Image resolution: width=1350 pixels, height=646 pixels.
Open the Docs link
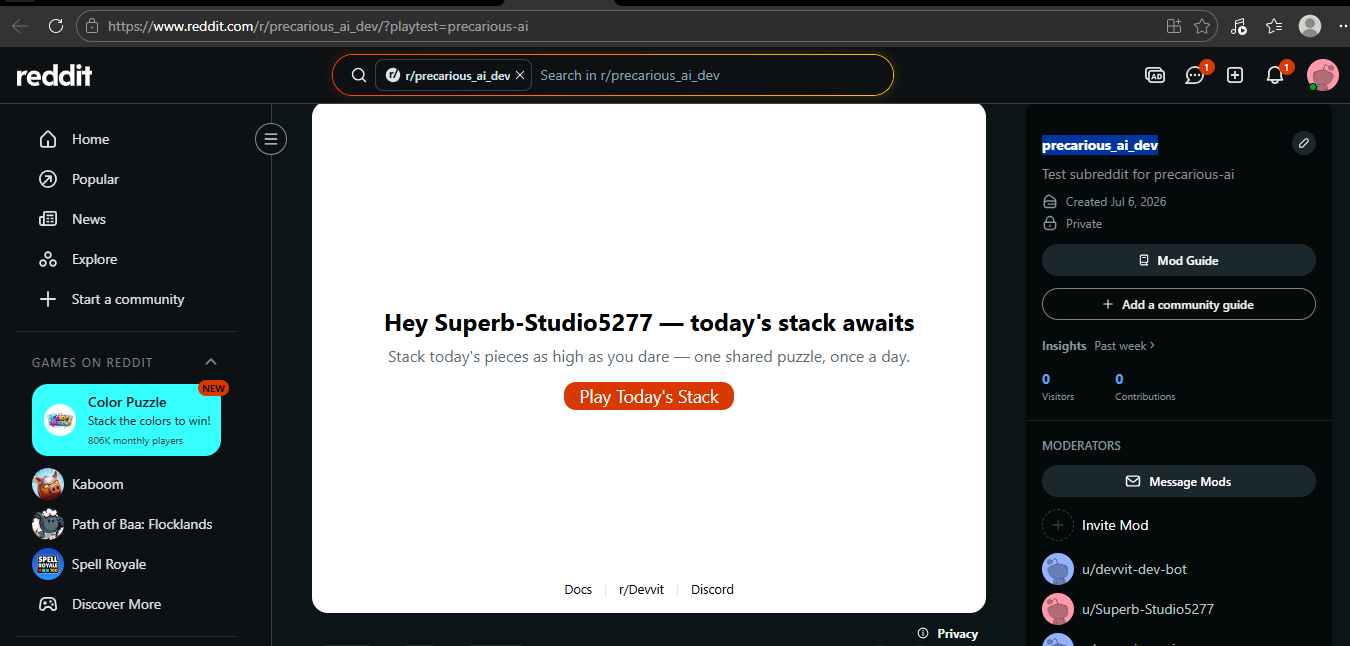(578, 589)
